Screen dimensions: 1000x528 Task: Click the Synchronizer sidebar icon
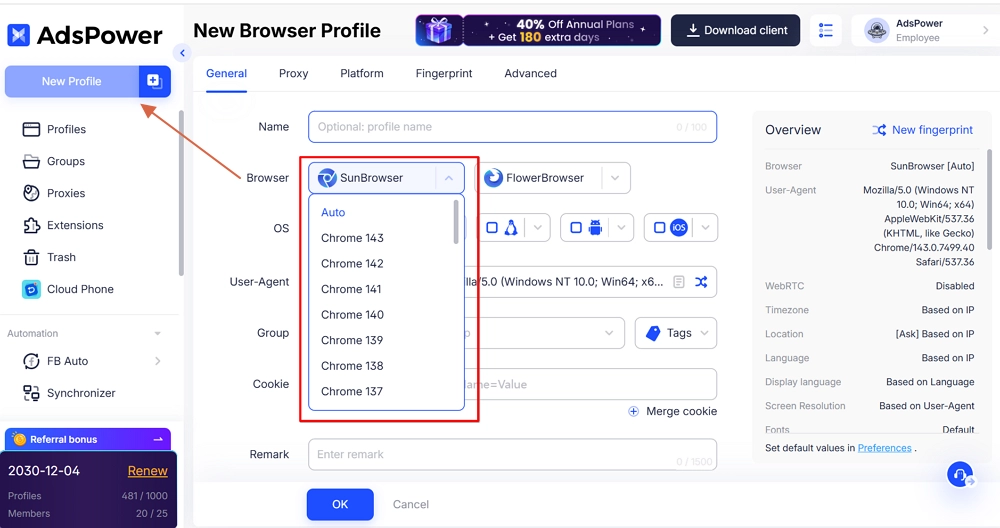pyautogui.click(x=31, y=393)
